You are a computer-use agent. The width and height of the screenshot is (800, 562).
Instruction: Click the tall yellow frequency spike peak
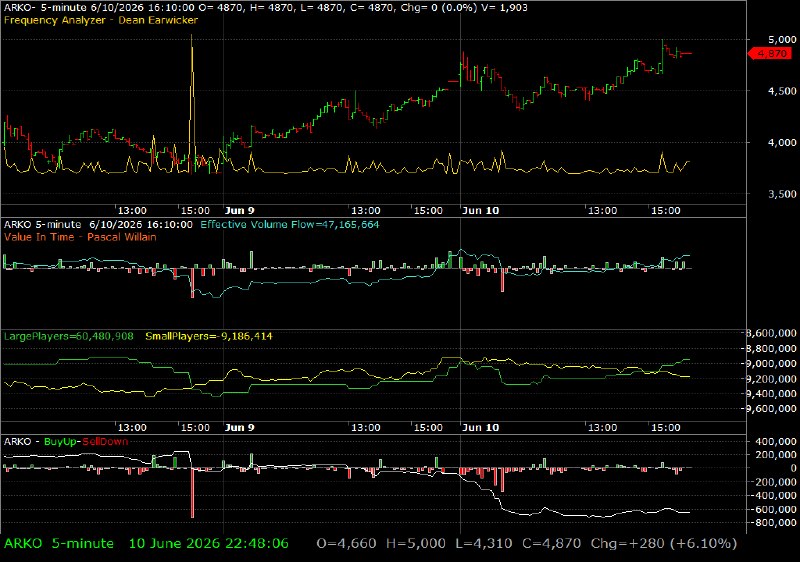coord(192,37)
